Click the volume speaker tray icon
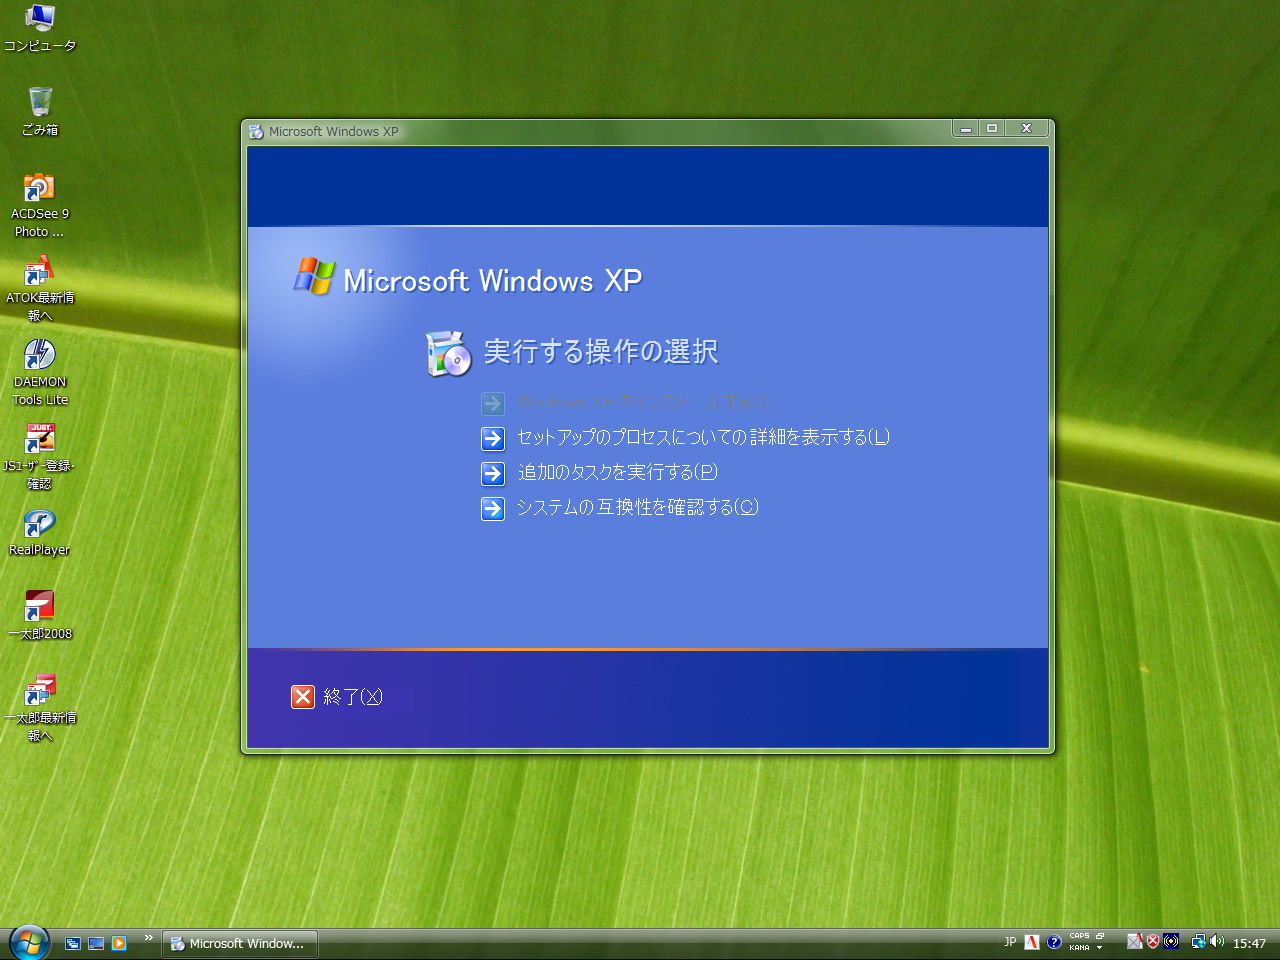 1217,942
